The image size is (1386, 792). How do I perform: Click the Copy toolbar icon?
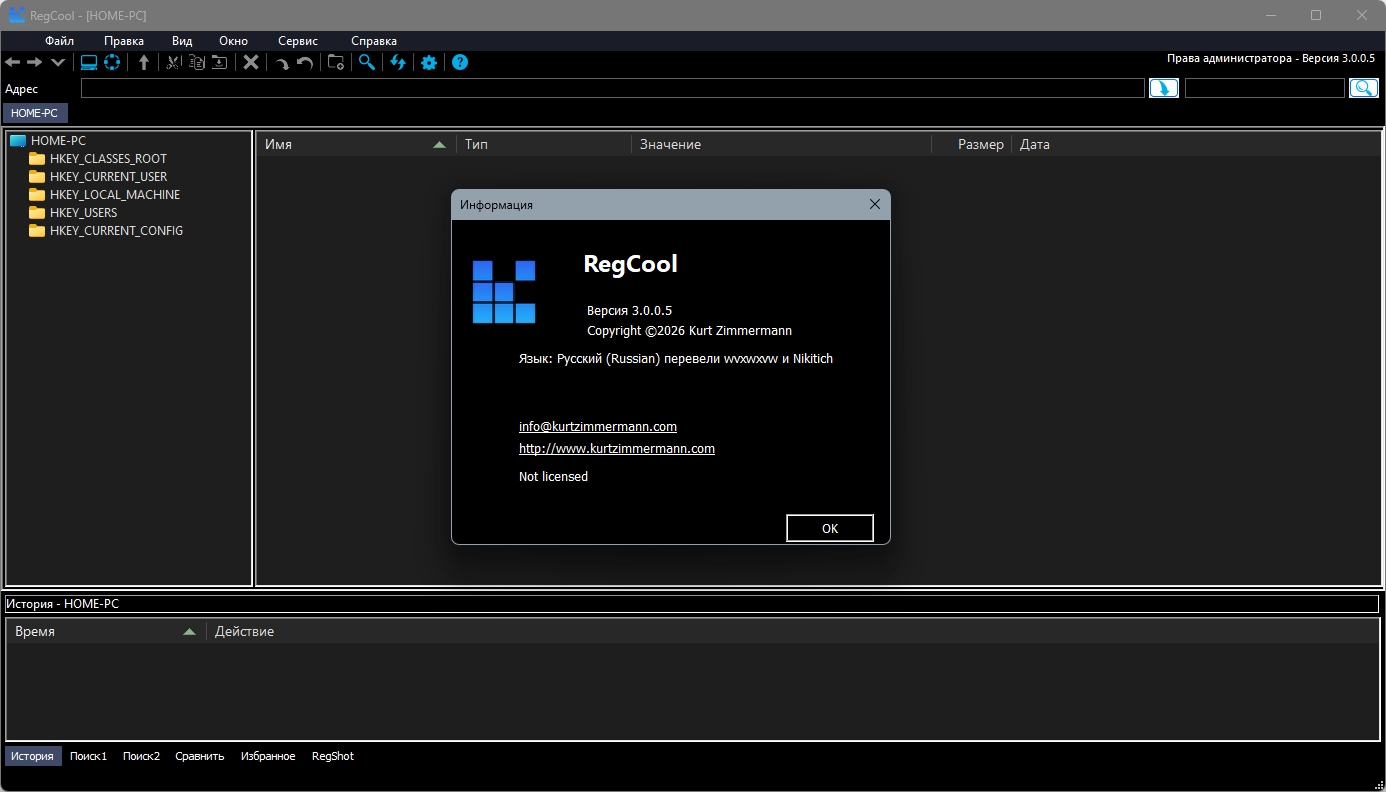(x=196, y=62)
